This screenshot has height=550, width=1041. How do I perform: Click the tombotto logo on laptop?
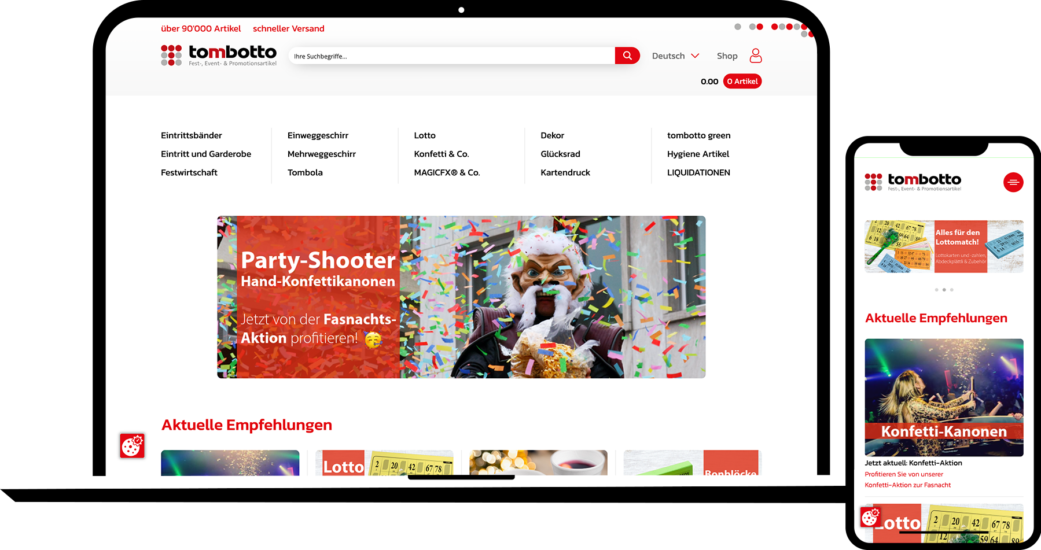(218, 55)
